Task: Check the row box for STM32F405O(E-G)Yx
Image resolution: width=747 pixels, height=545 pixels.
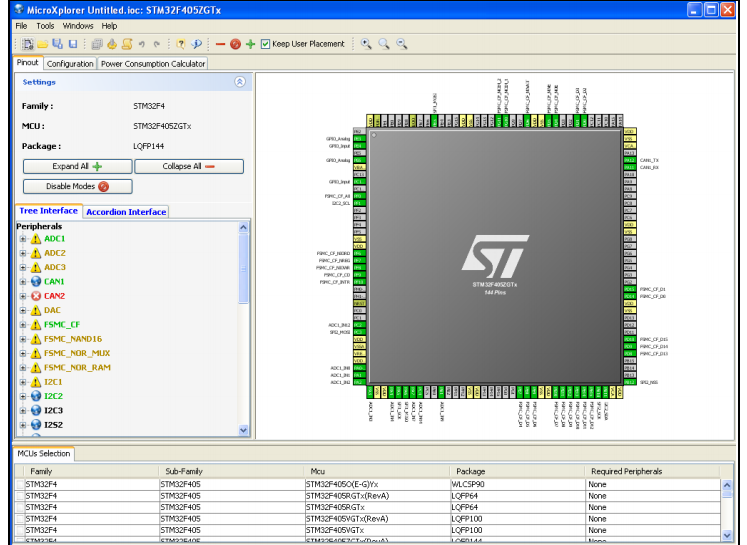Action: click(x=20, y=484)
